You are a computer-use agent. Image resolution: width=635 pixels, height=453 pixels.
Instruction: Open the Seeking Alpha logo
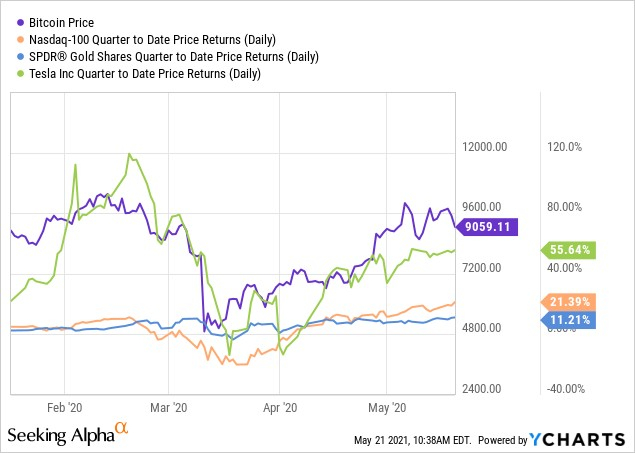pyautogui.click(x=60, y=436)
